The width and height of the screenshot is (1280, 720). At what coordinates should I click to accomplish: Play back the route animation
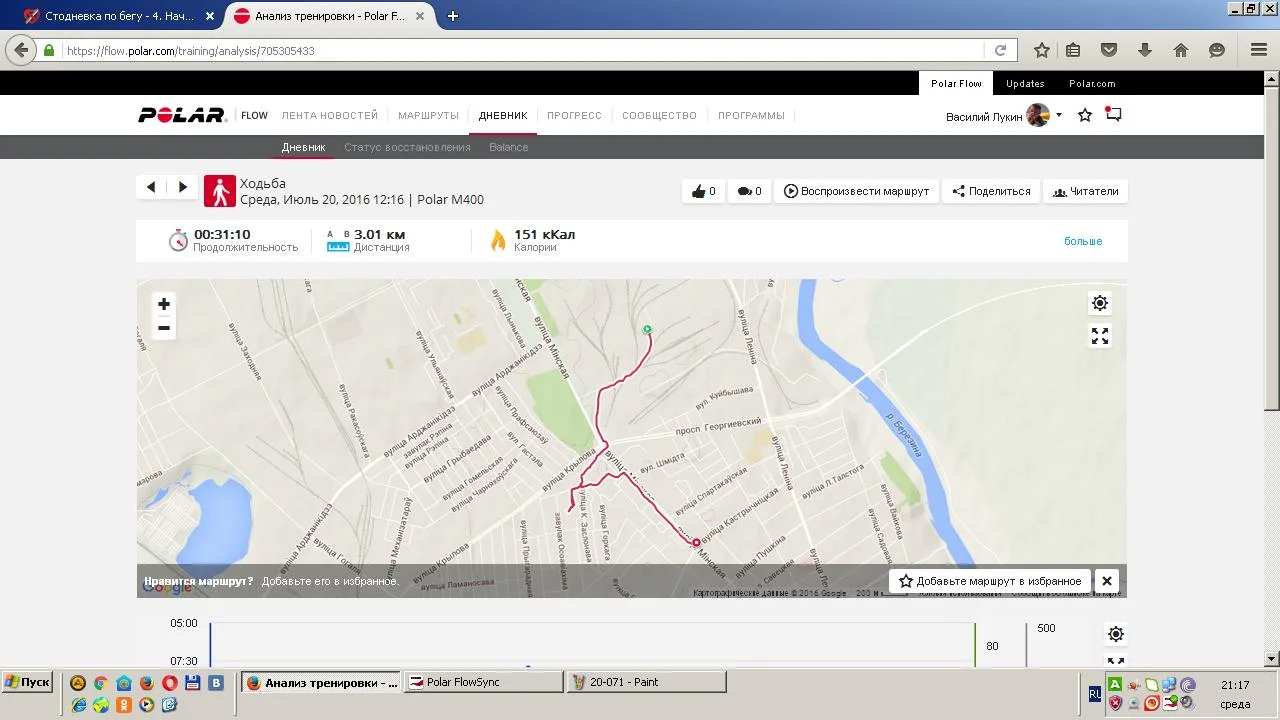tap(856, 191)
